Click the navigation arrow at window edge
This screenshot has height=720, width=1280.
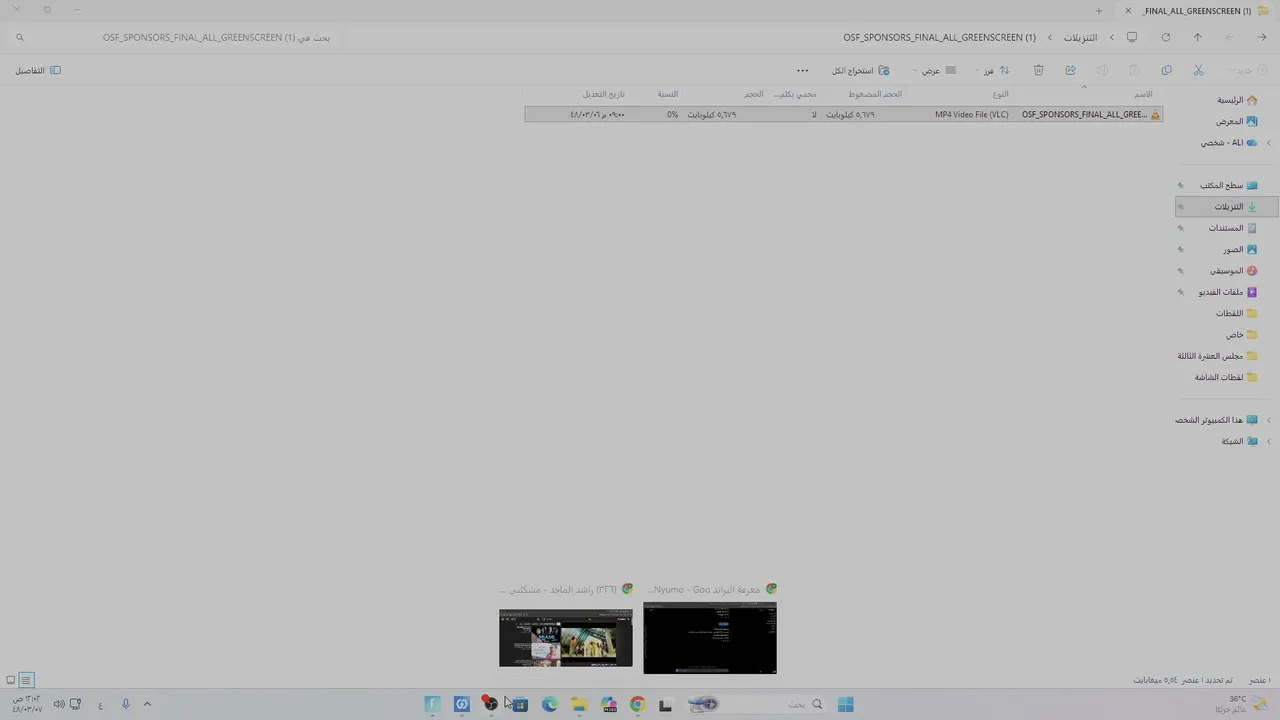pyautogui.click(x=1262, y=37)
